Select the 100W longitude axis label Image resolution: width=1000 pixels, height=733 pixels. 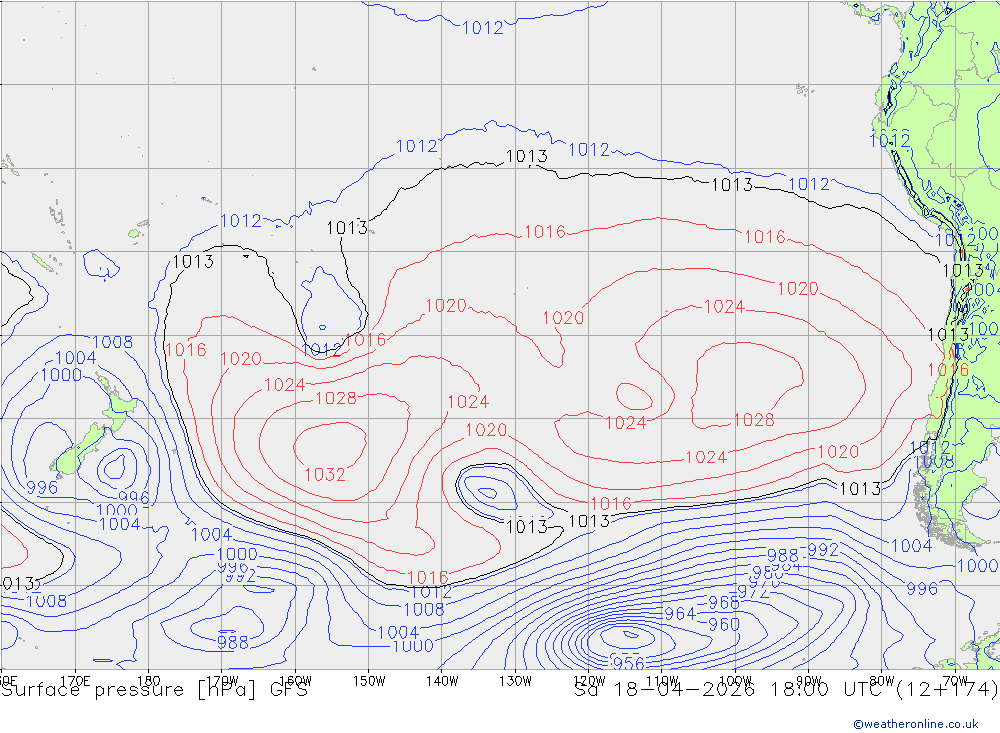[735, 681]
